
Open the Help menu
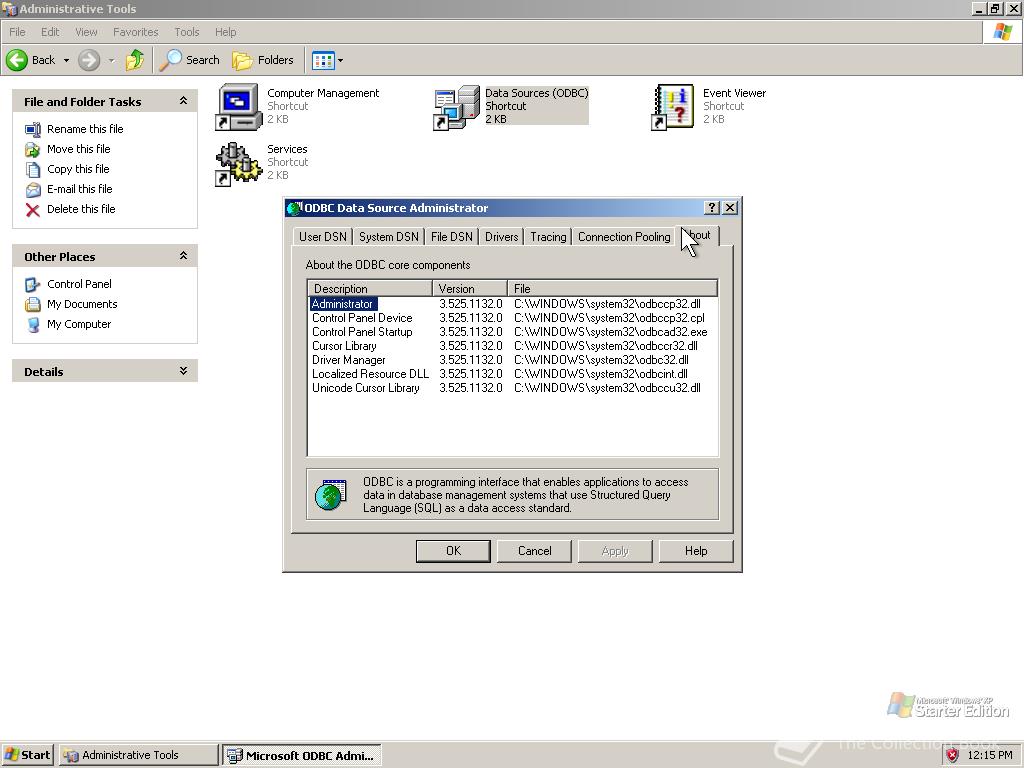coord(226,32)
